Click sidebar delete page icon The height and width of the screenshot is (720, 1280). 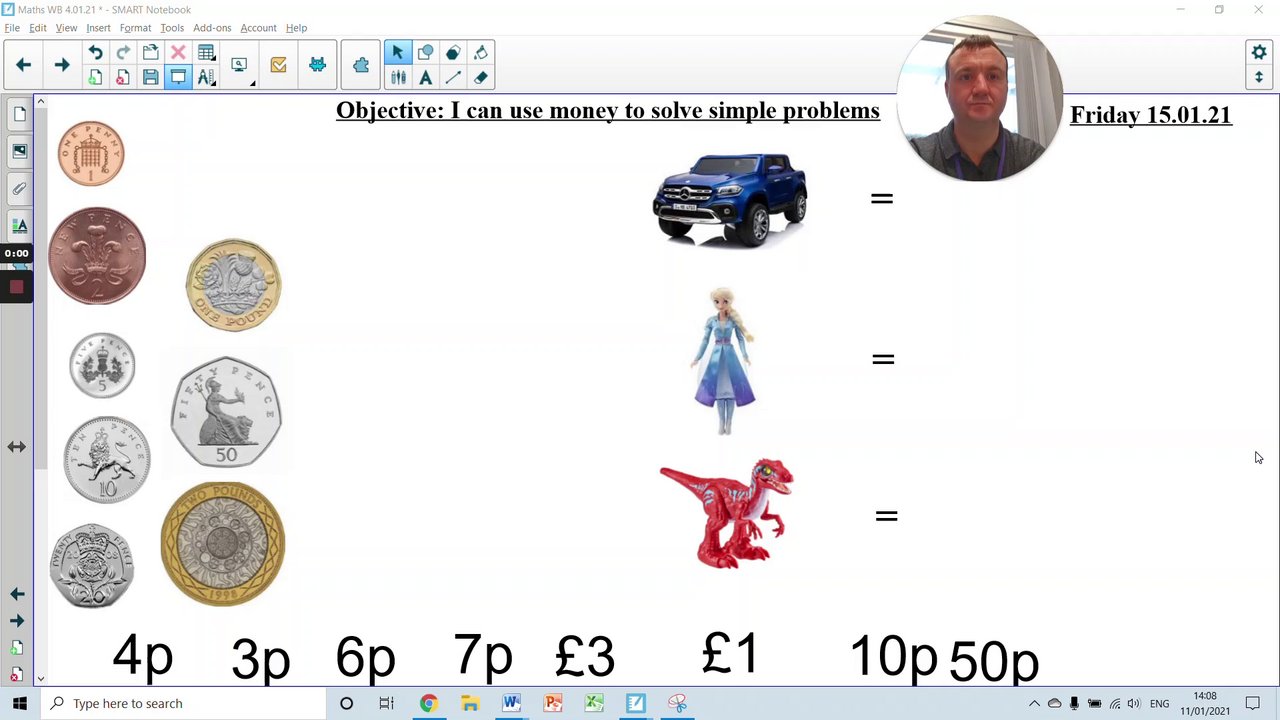[17, 675]
